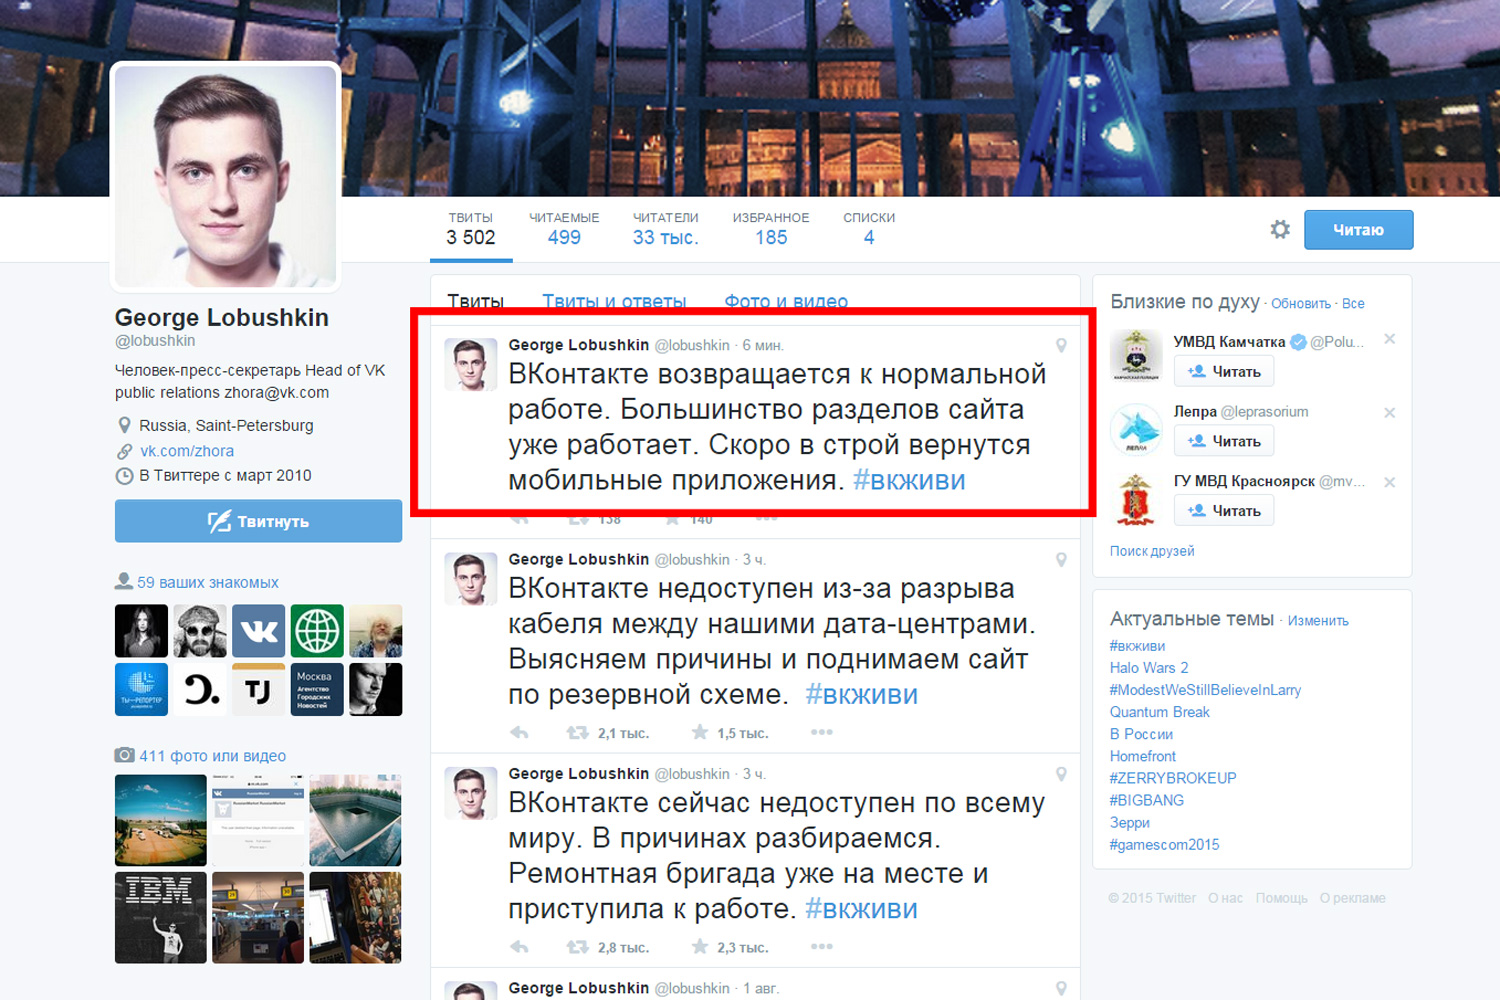1500x1000 pixels.
Task: Dismiss the Лепра suggestion with the X
Action: click(x=1389, y=412)
